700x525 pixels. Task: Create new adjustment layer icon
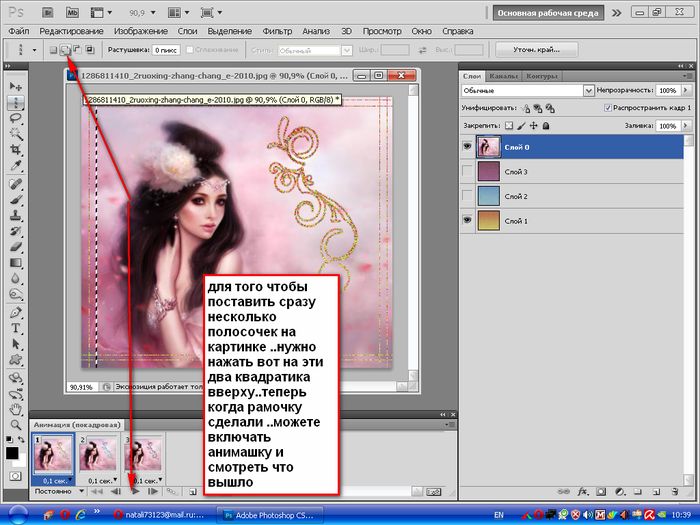pyautogui.click(x=619, y=492)
